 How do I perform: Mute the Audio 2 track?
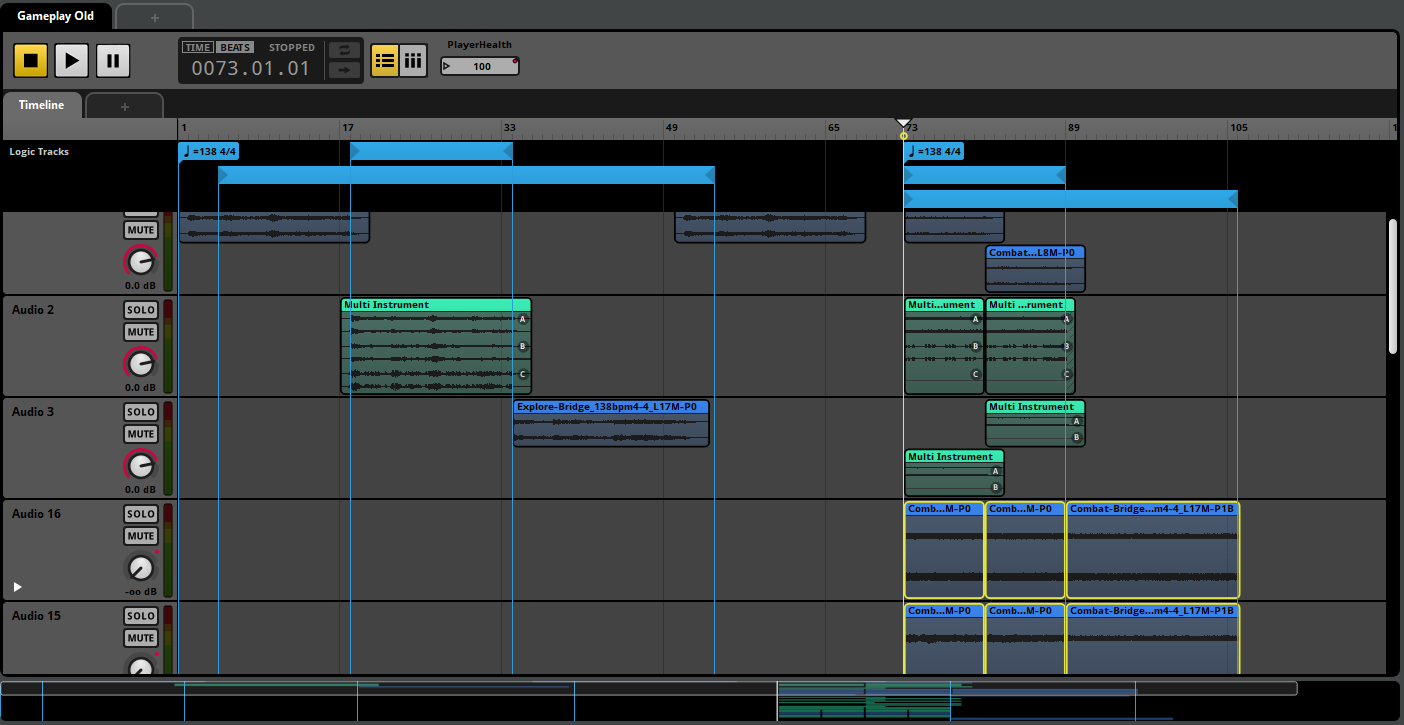pyautogui.click(x=140, y=332)
